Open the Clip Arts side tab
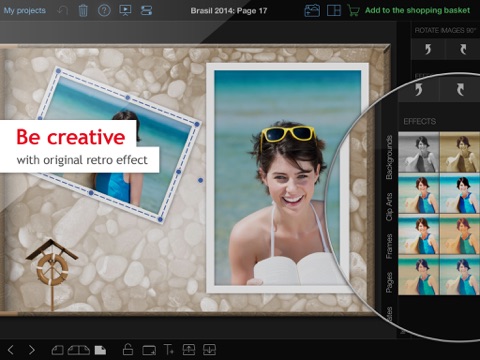The width and height of the screenshot is (480, 360). click(389, 207)
